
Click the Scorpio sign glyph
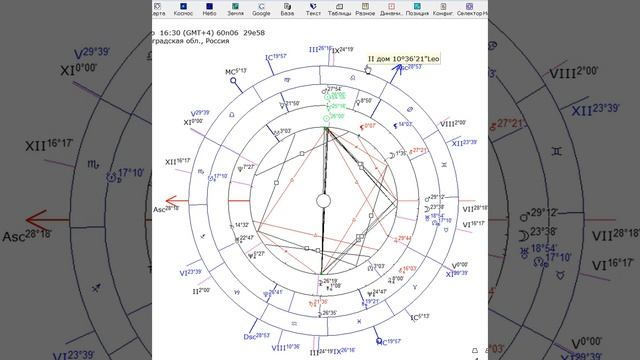point(200,172)
